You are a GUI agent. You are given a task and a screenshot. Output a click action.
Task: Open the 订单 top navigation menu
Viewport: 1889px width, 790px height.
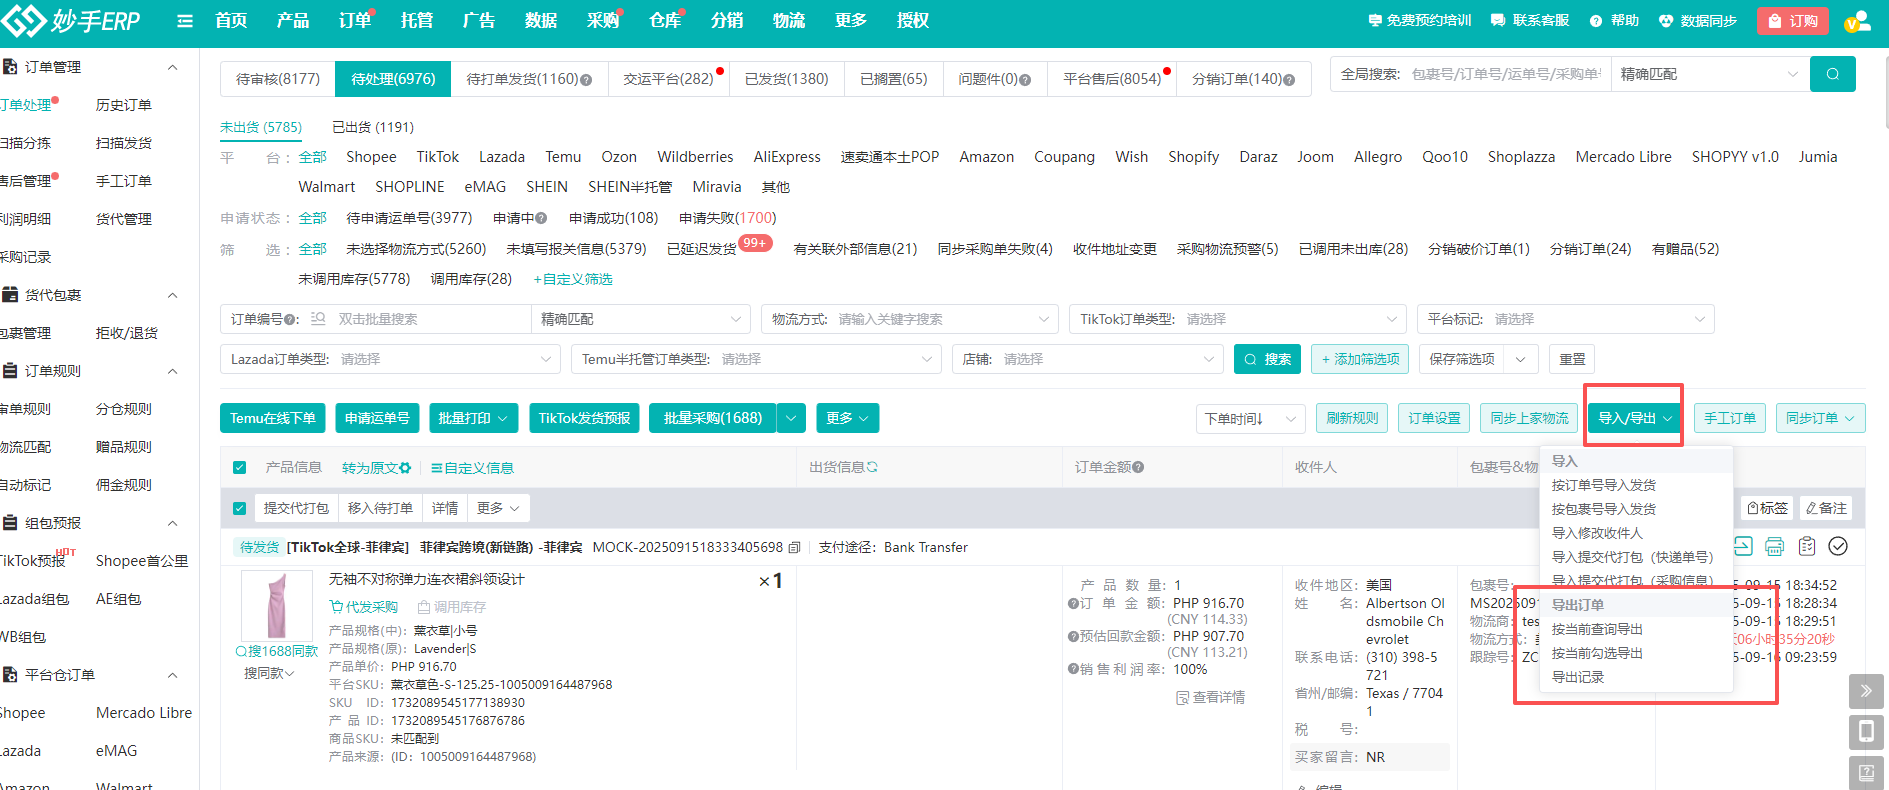(354, 20)
